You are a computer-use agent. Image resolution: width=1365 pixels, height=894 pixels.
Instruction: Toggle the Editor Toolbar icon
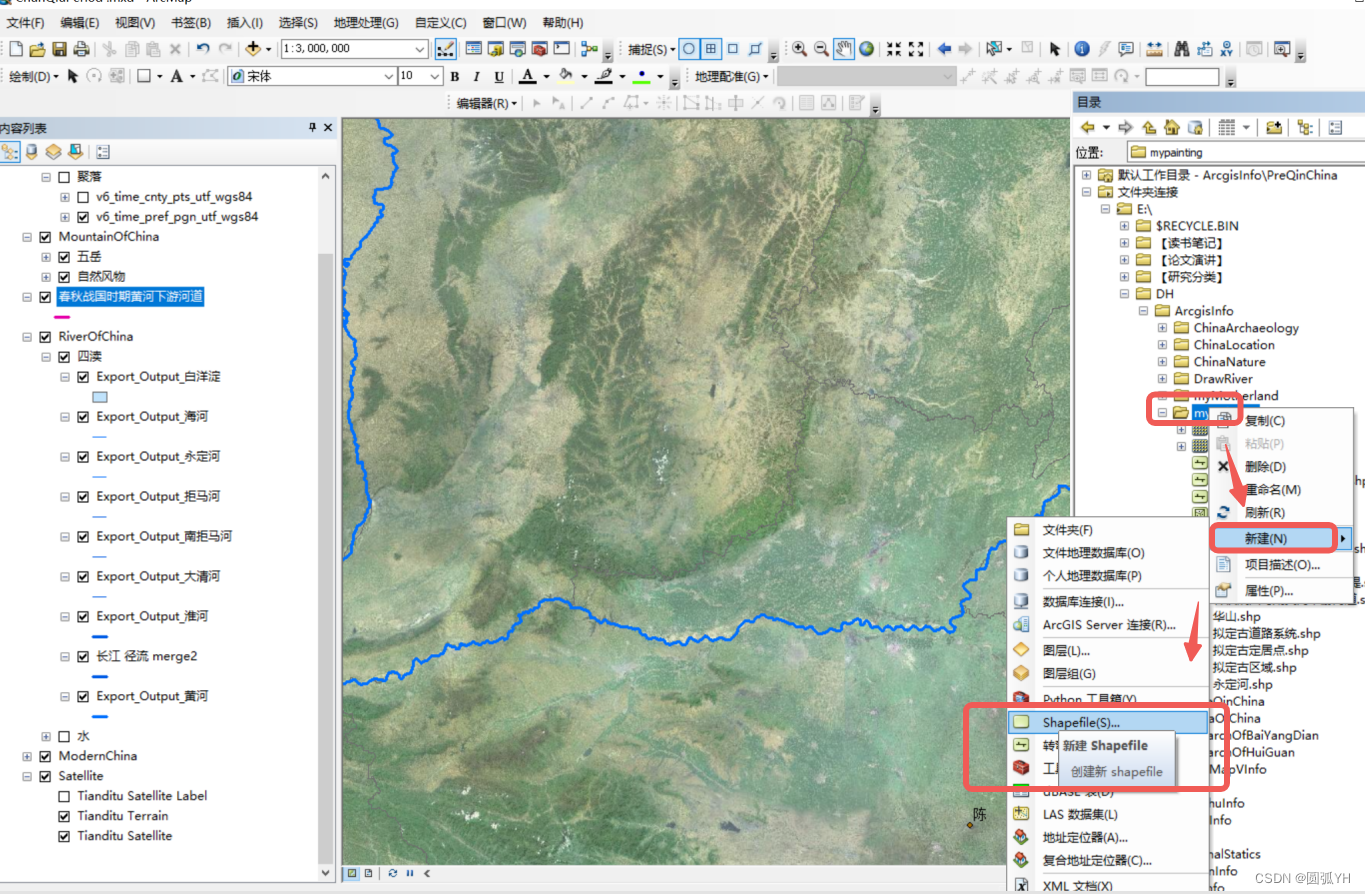(x=446, y=48)
